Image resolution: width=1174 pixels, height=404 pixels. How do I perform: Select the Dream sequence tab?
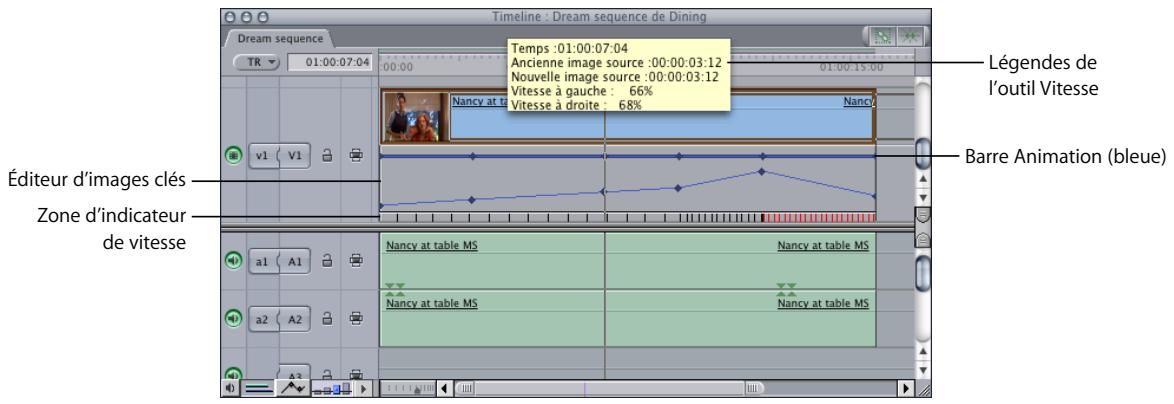(280, 38)
